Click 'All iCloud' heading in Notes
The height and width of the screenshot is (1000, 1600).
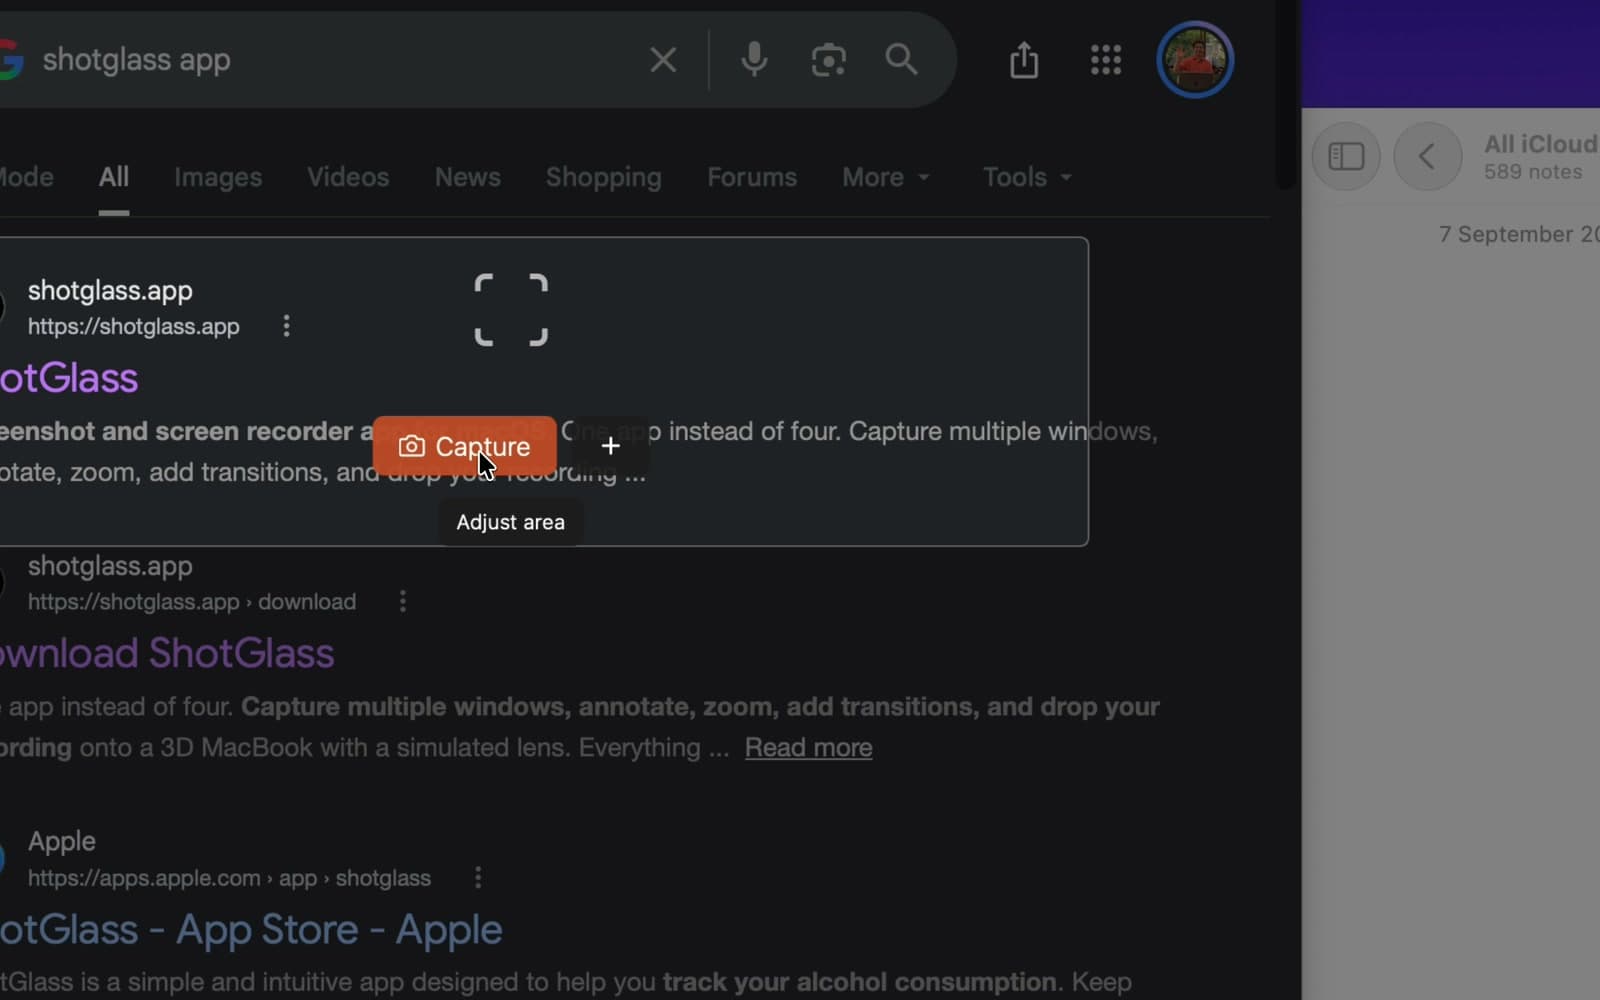(x=1541, y=144)
